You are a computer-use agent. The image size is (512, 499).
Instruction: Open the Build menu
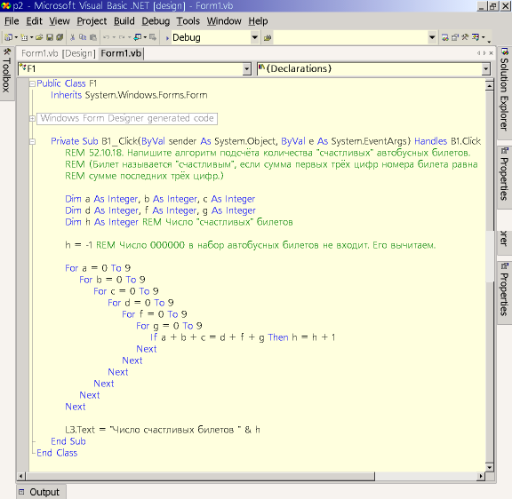pyautogui.click(x=124, y=21)
